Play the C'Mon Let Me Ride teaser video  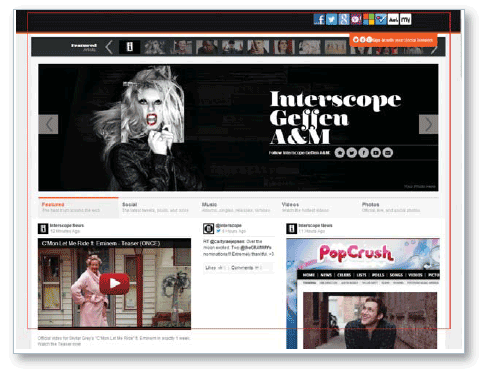[x=114, y=283]
